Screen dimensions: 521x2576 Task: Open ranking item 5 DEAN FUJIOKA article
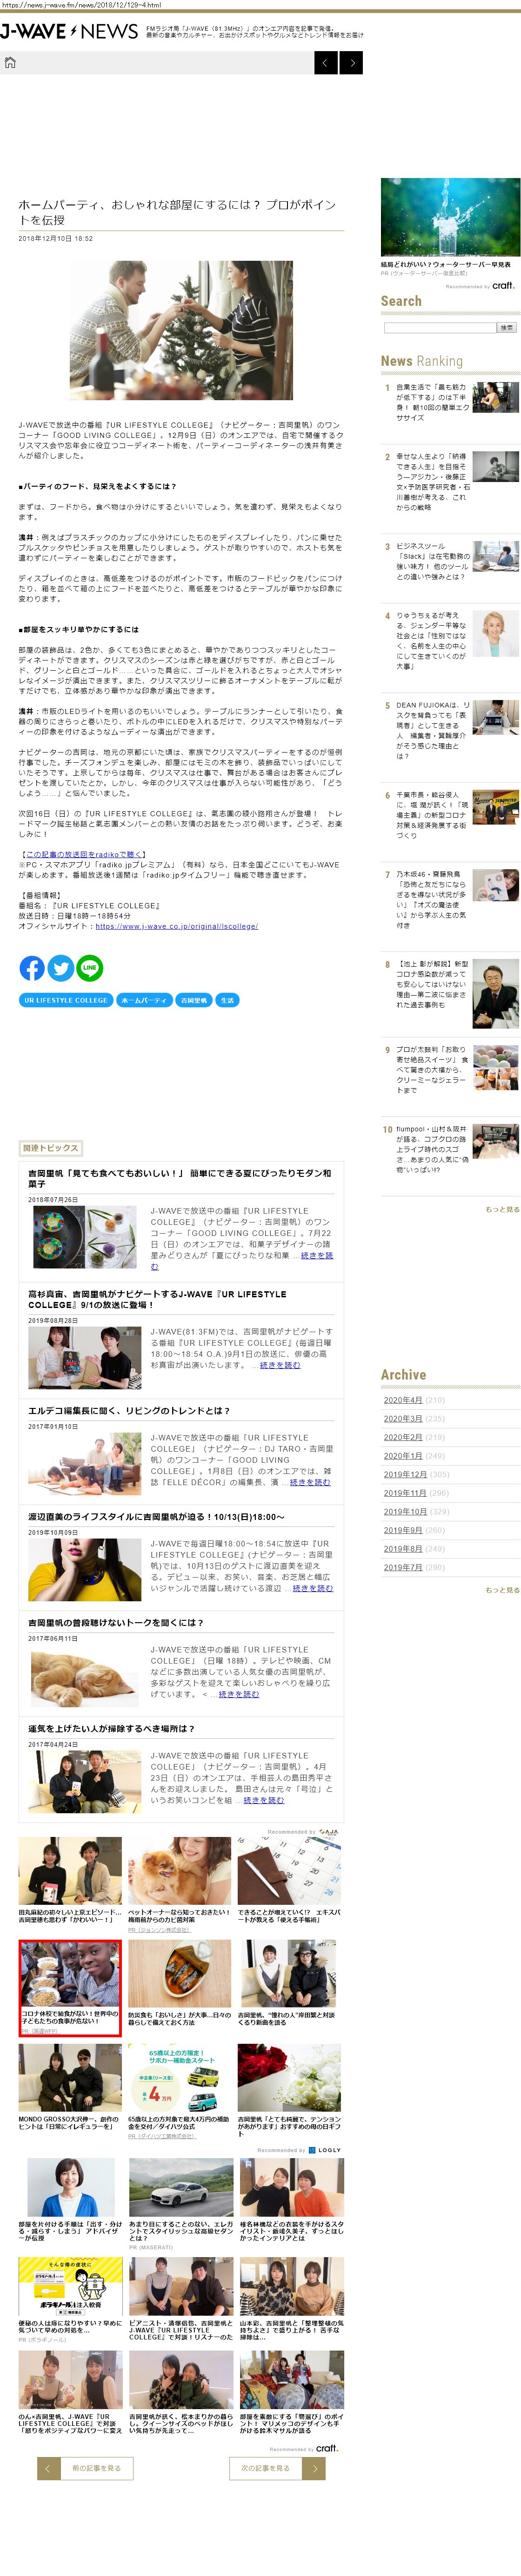[x=433, y=730]
